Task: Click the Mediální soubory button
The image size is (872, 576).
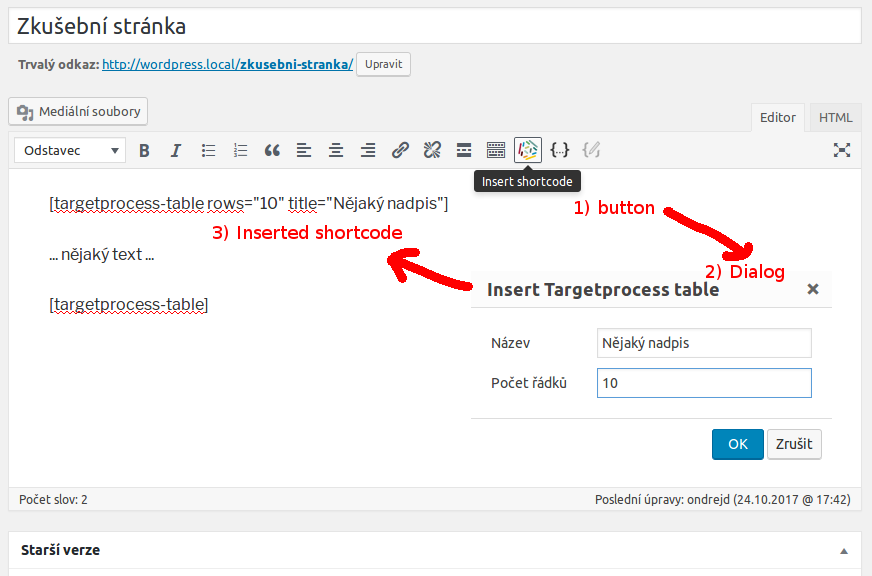Action: [x=78, y=111]
